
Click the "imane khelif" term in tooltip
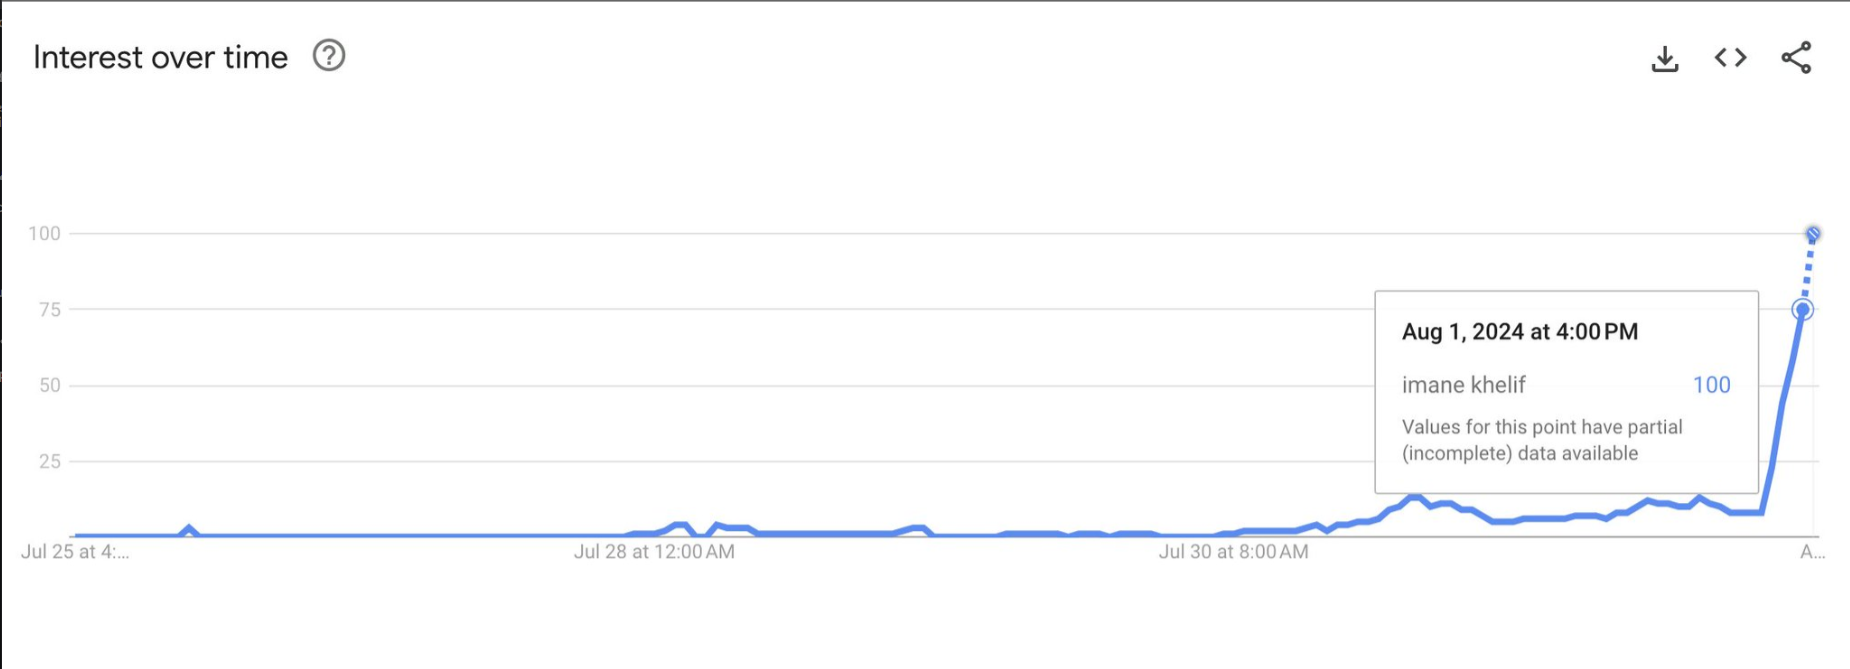(1463, 385)
